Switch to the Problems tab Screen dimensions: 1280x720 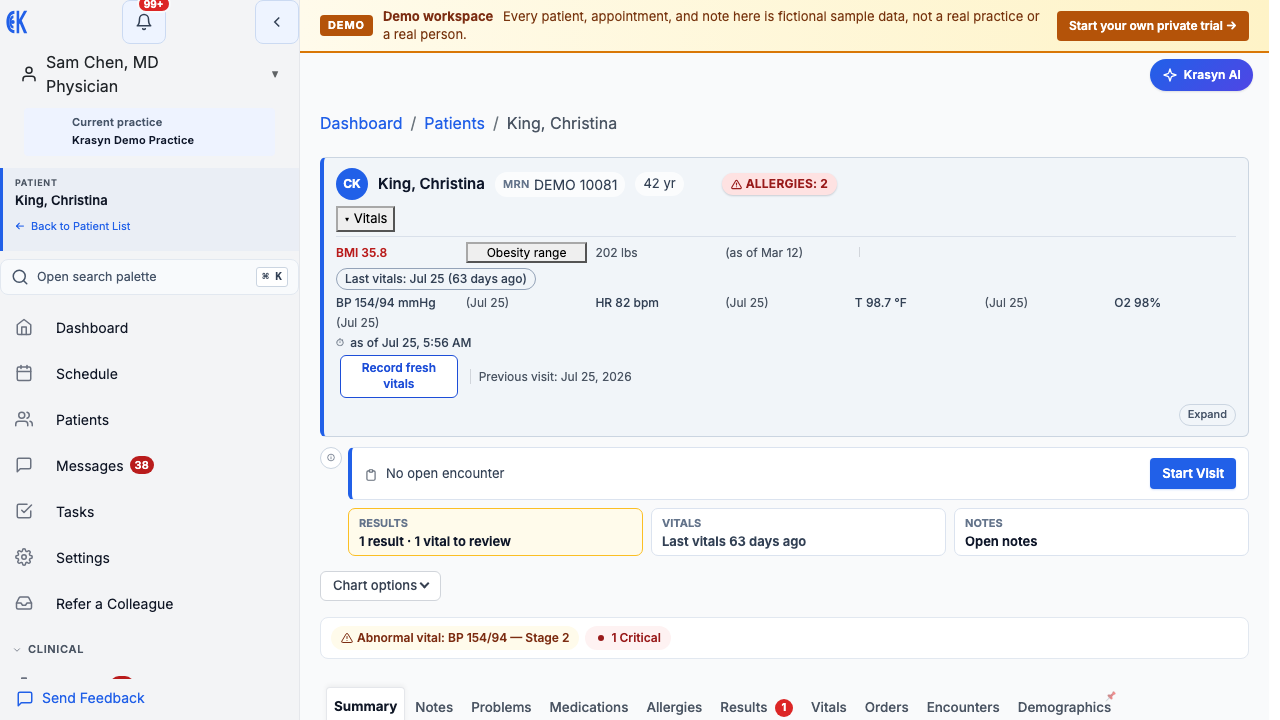[501, 707]
